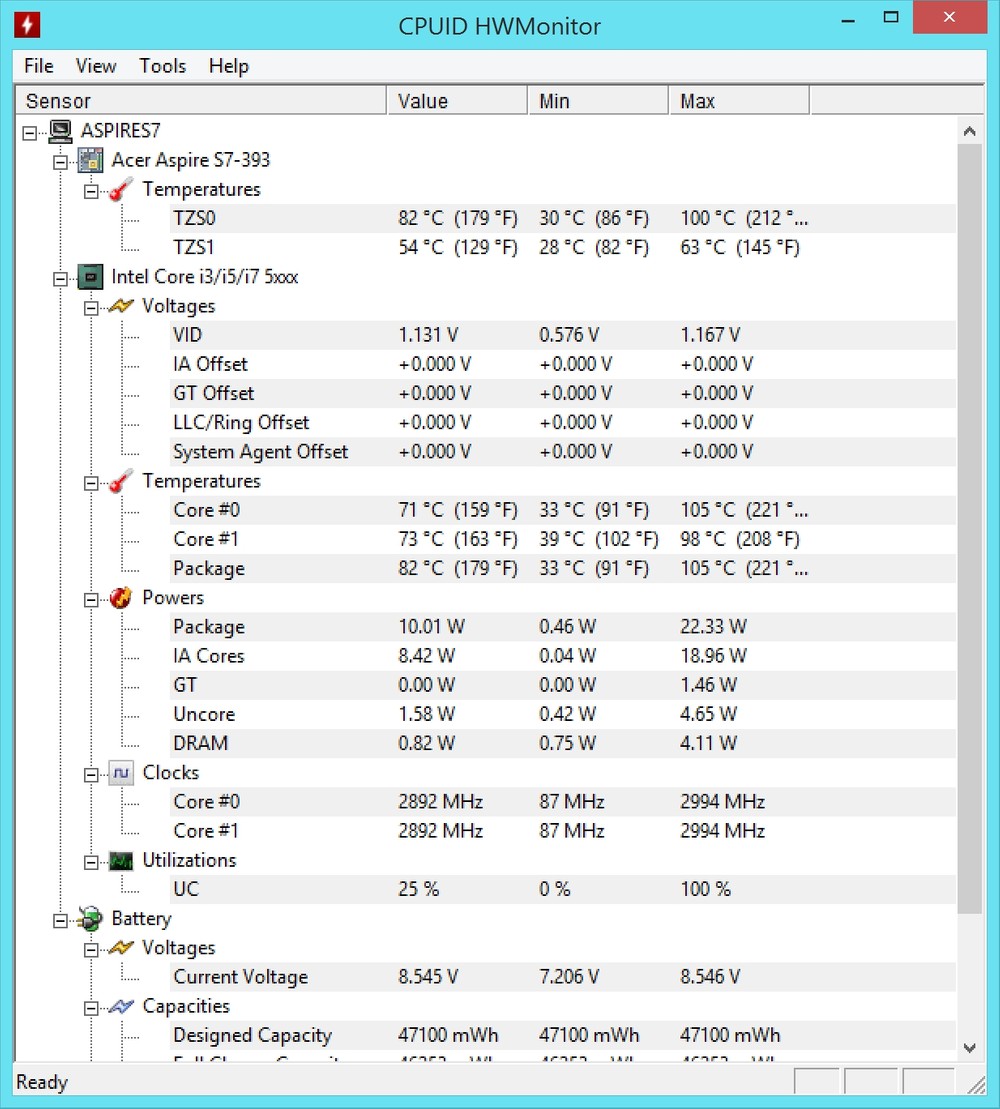Collapse Temperatures under Acer Aspire S7-393
Screen dimensions: 1000x1109
[x=91, y=191]
